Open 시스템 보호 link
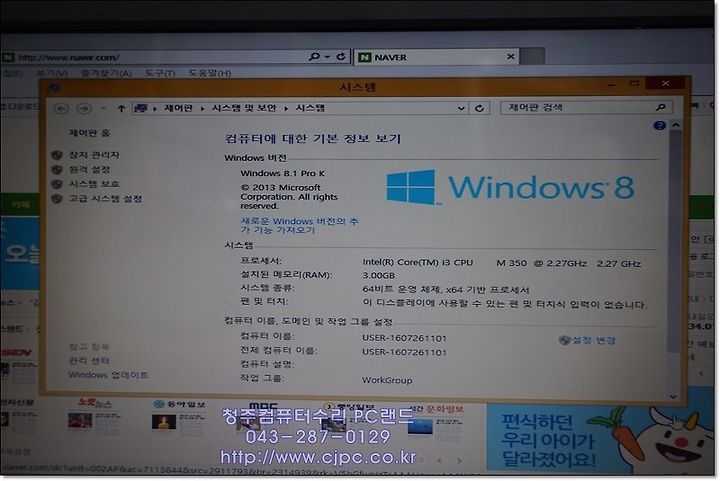Image resolution: width=720 pixels, height=481 pixels. tap(94, 184)
